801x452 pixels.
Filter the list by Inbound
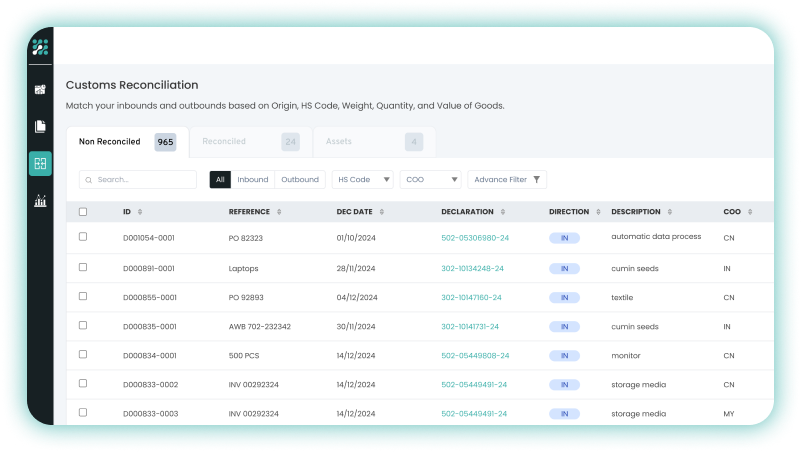pyautogui.click(x=253, y=180)
